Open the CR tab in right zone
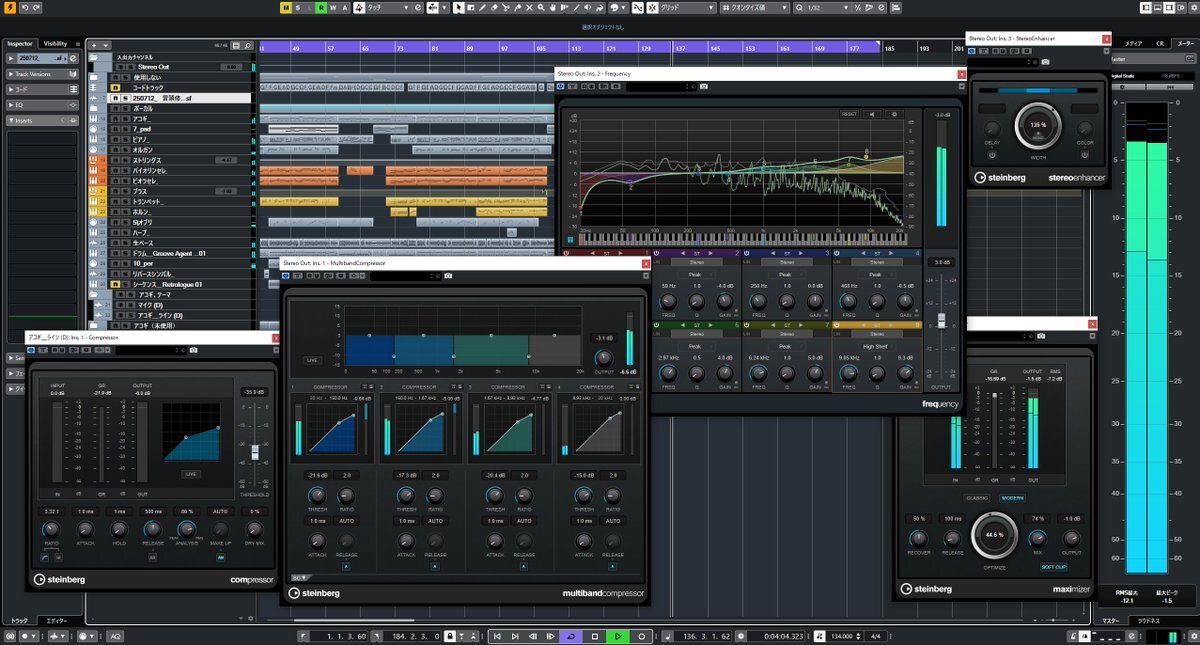1200x645 pixels. (x=1160, y=43)
